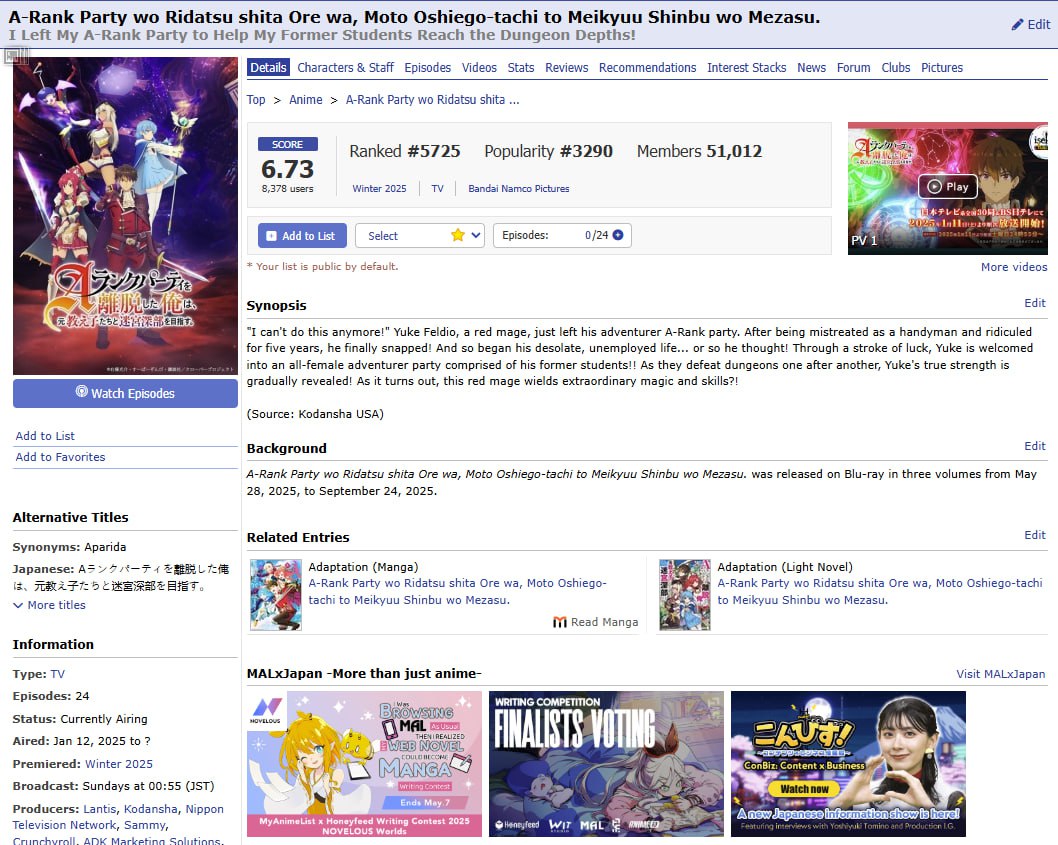Viewport: 1058px width, 845px height.
Task: Open Characters & Staff tab
Action: (x=345, y=67)
